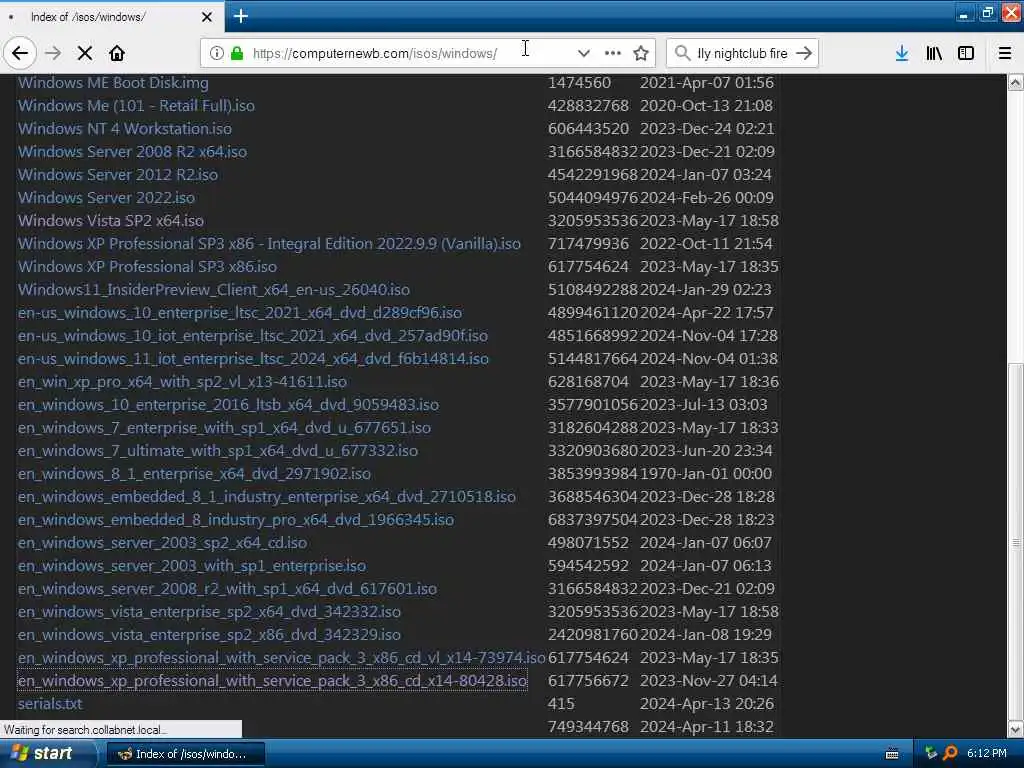The width and height of the screenshot is (1024, 768).
Task: Open Windows Me (101 - Retail Full).iso link
Action: [136, 106]
